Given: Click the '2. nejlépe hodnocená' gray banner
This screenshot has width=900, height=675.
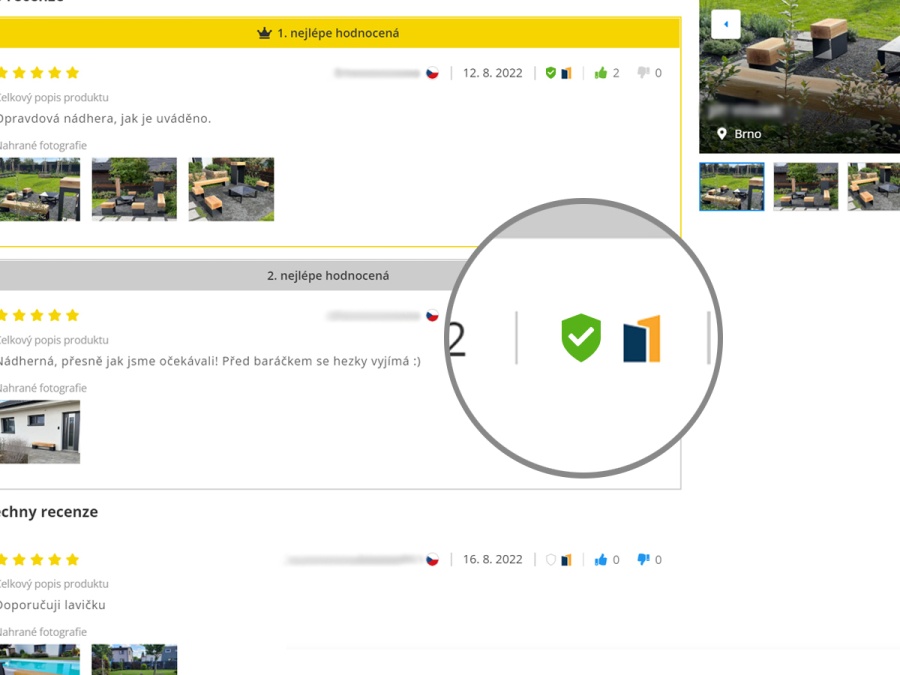Looking at the screenshot, I should pos(328,276).
